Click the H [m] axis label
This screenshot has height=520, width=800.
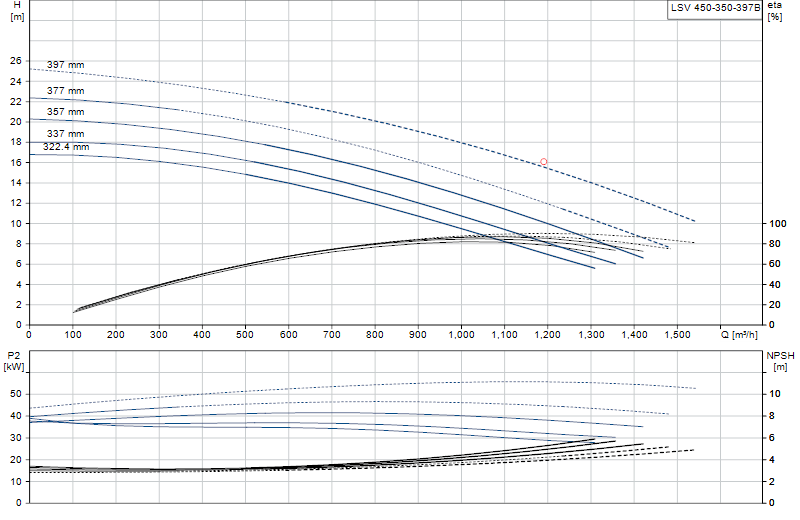click(x=17, y=11)
